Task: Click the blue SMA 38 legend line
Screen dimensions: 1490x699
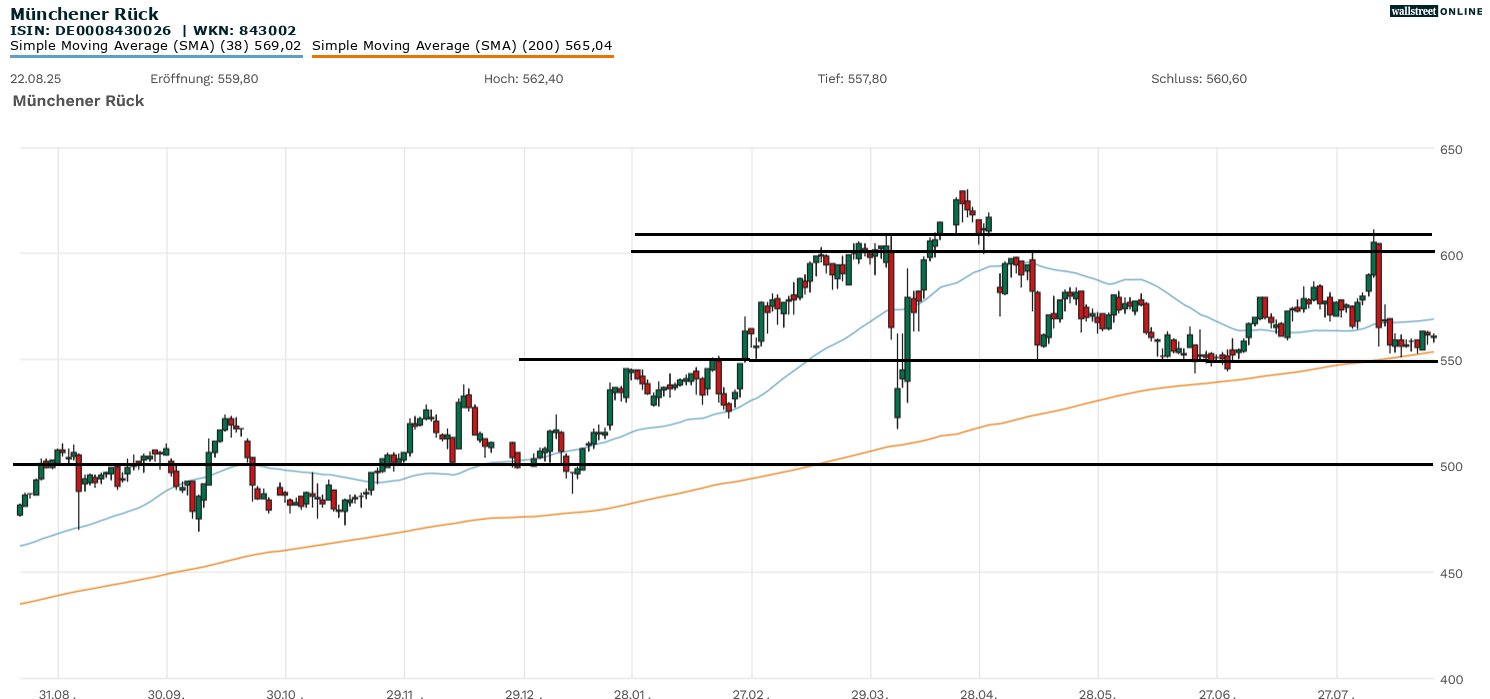Action: click(x=156, y=57)
